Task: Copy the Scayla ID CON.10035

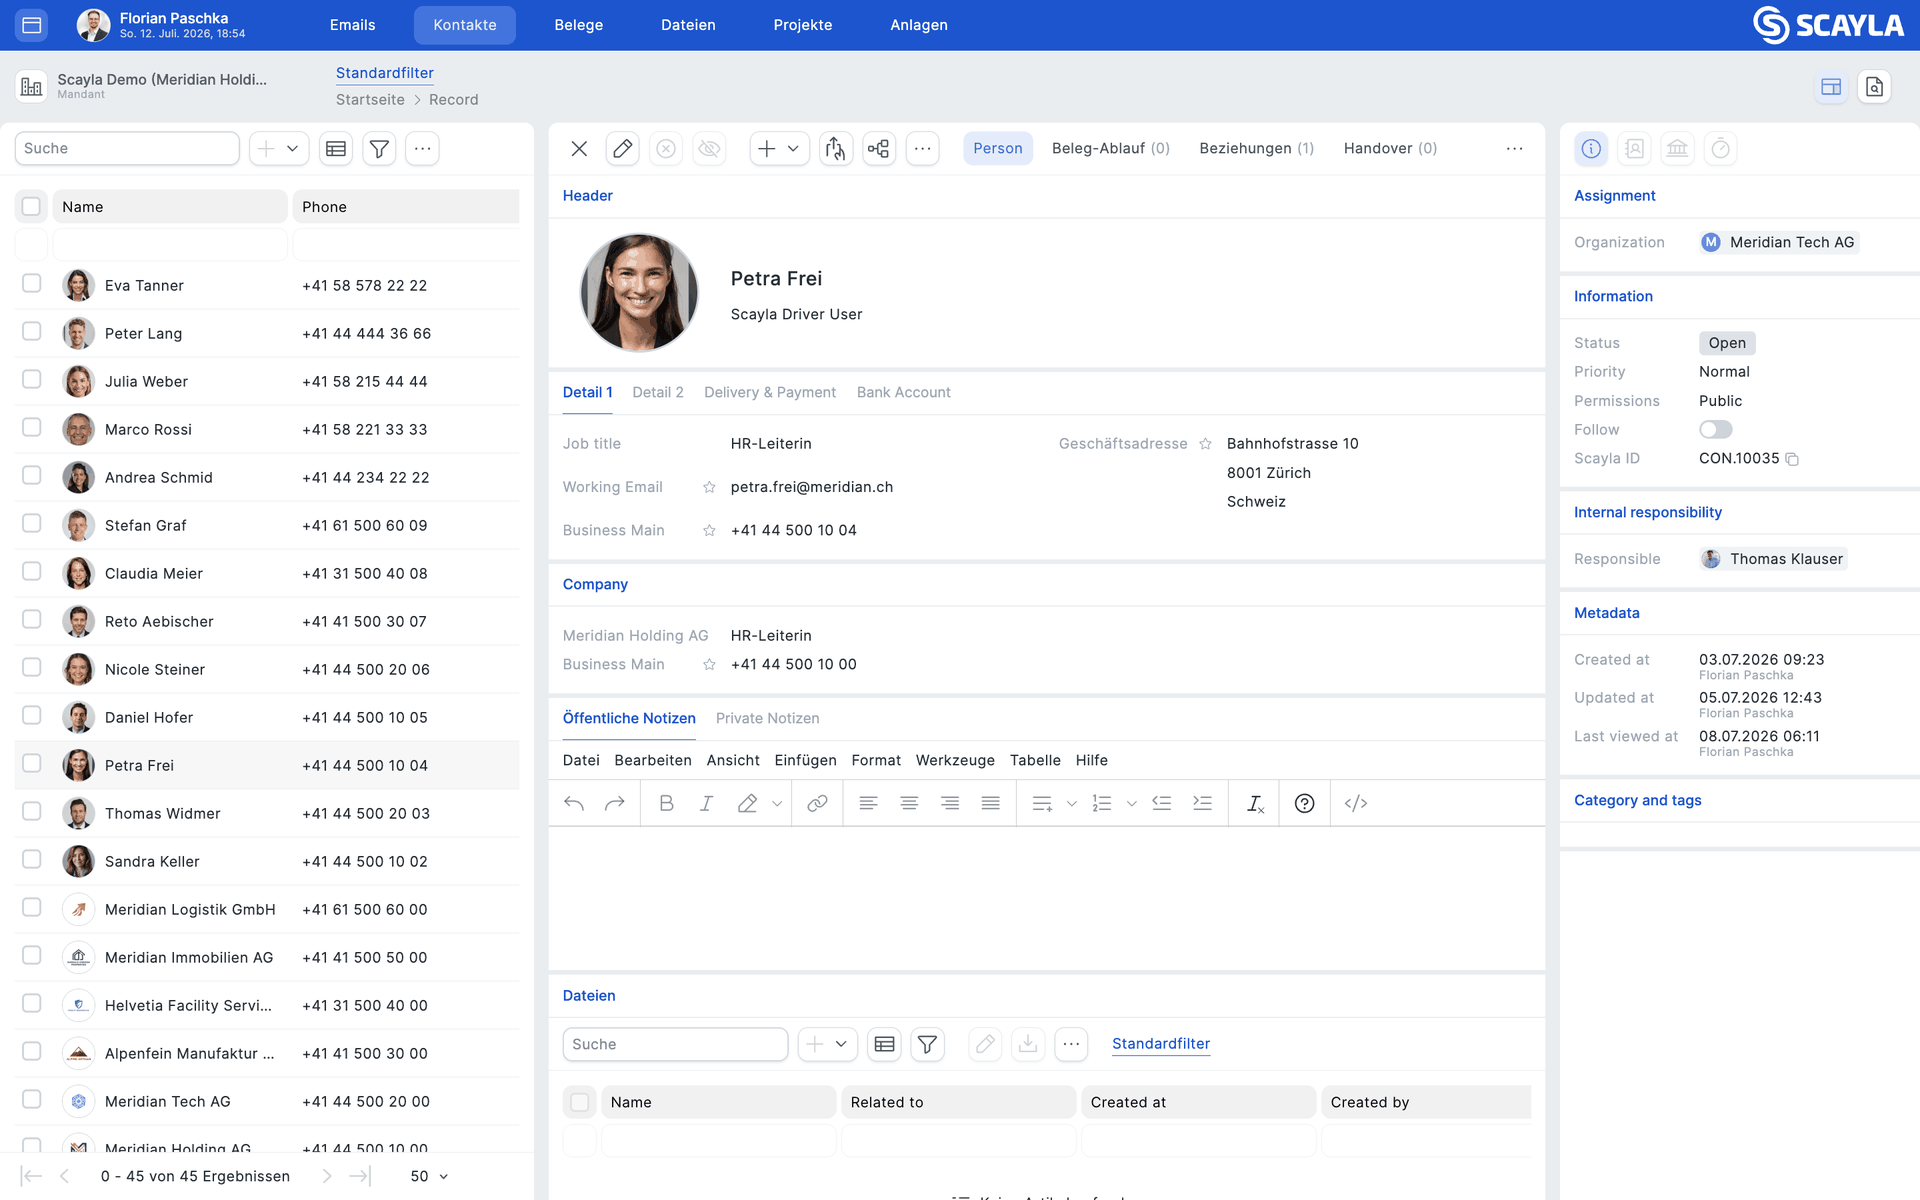Action: tap(1792, 459)
